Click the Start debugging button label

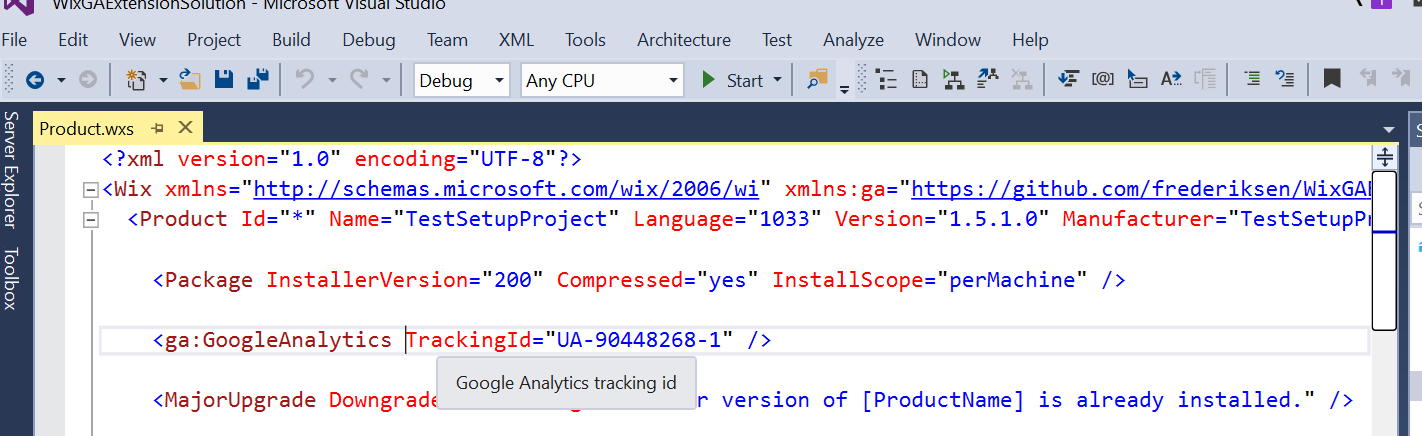pos(745,81)
